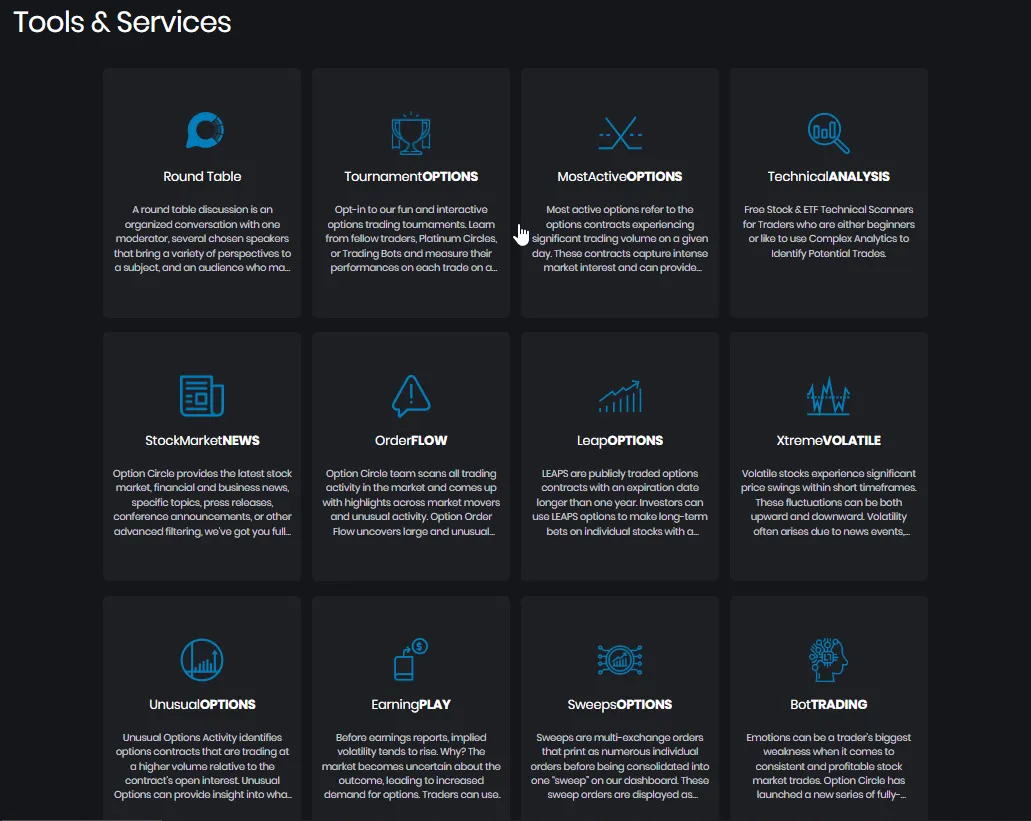This screenshot has width=1031, height=821.
Task: Open the EarningPLAY title link
Action: coord(411,705)
